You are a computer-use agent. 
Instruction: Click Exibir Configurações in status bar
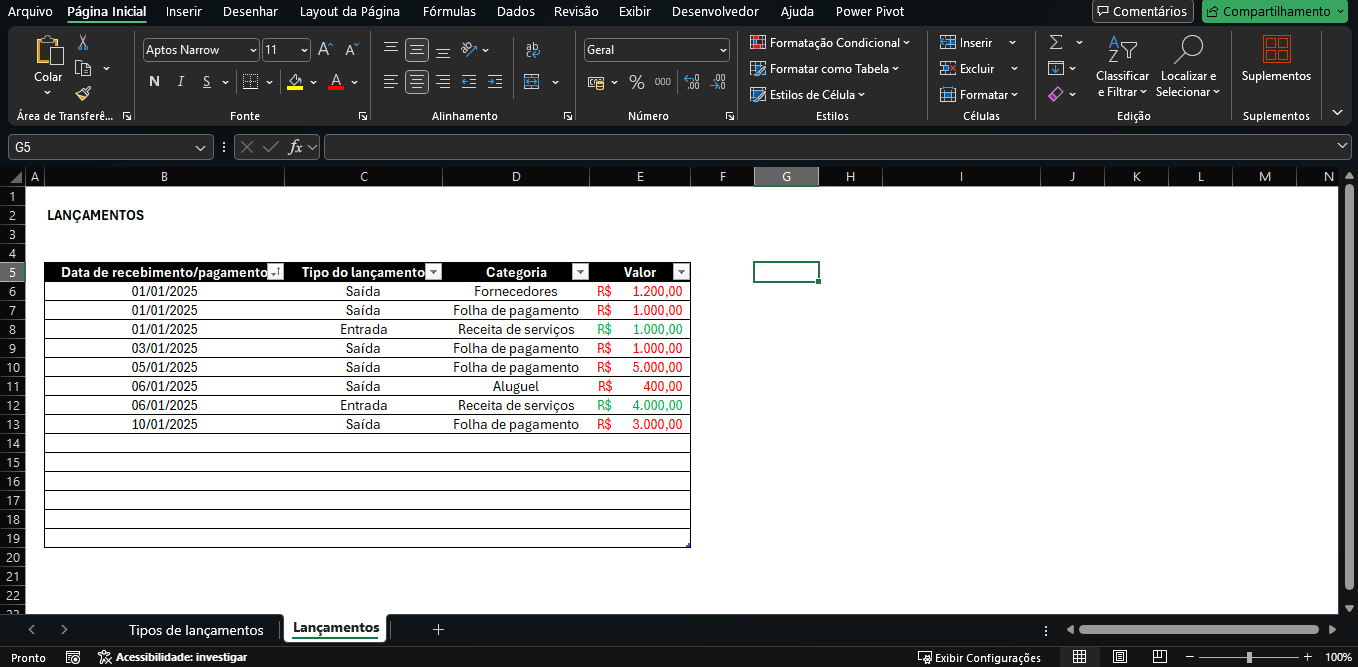point(980,658)
